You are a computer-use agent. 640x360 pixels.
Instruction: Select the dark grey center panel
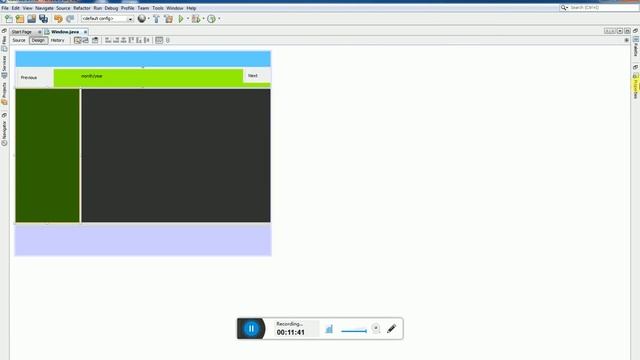(176, 156)
